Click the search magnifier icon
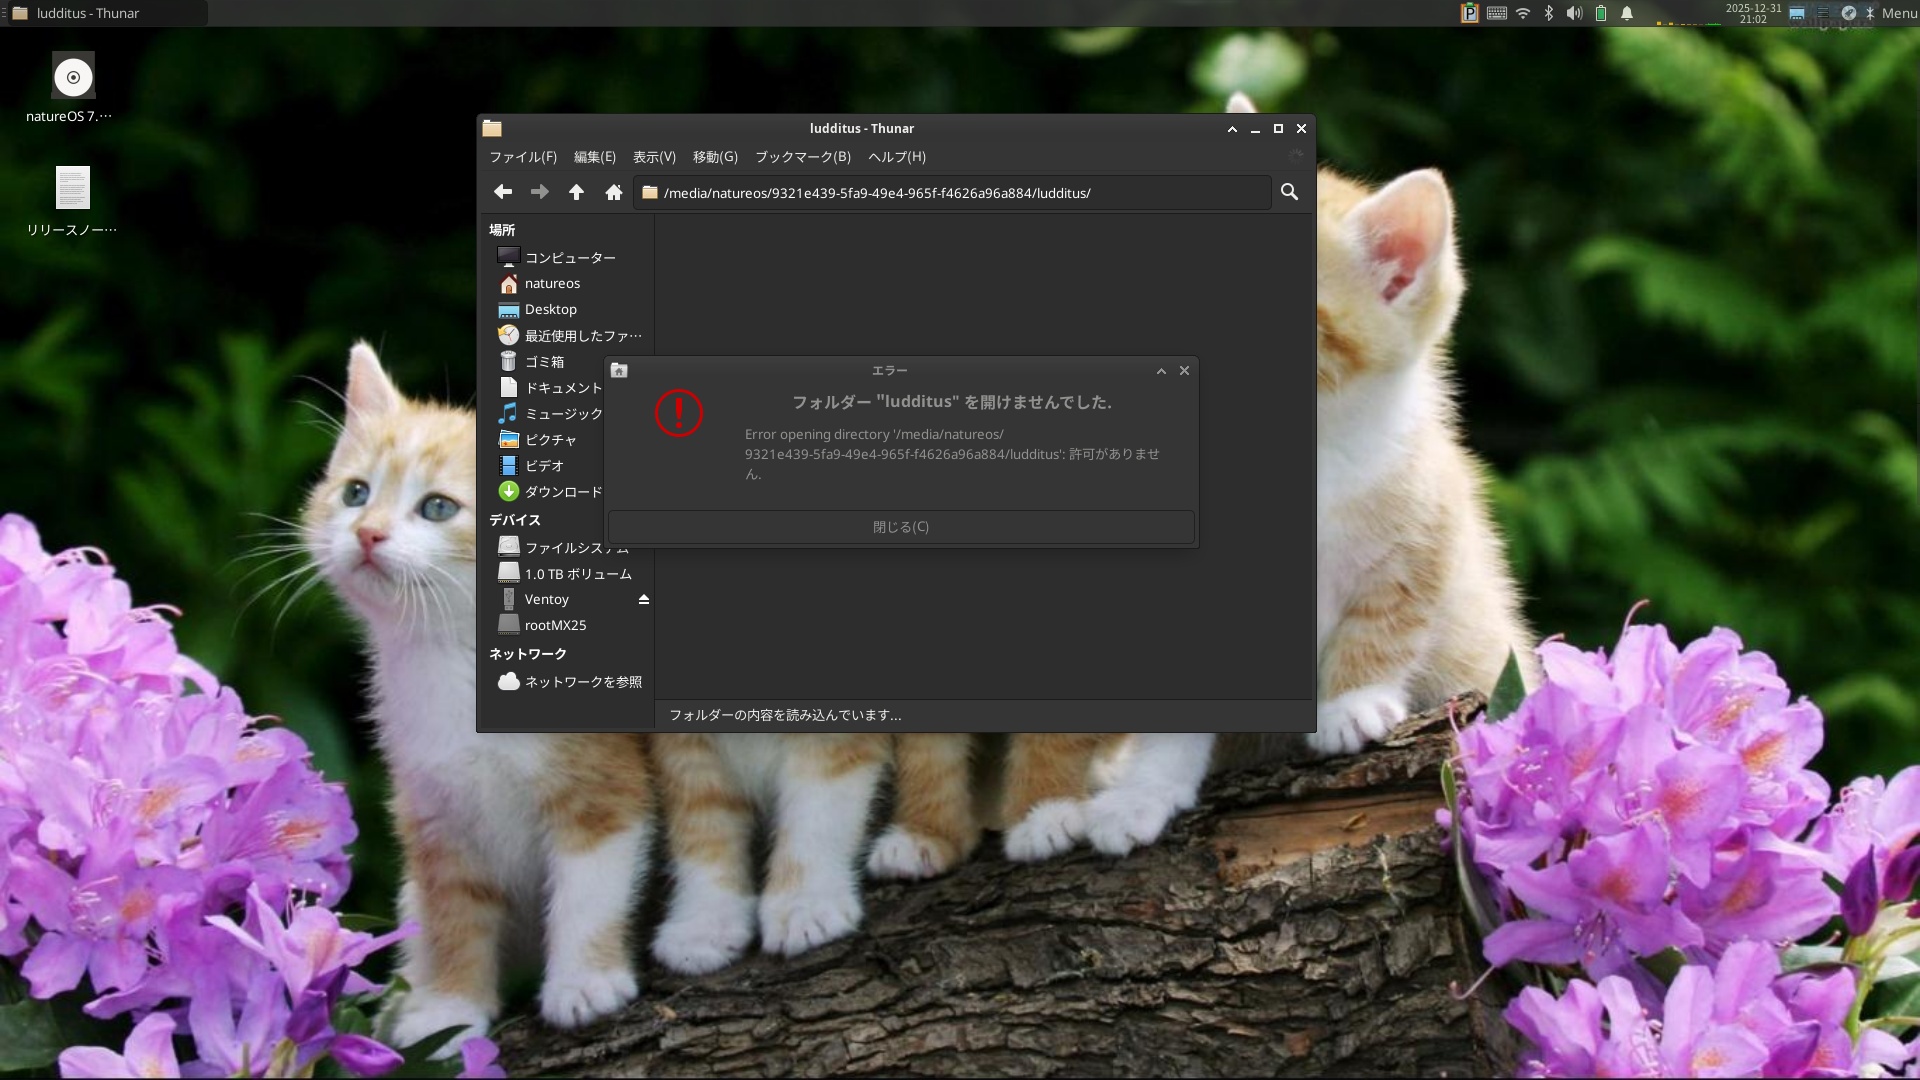Image resolution: width=1920 pixels, height=1080 pixels. point(1289,192)
